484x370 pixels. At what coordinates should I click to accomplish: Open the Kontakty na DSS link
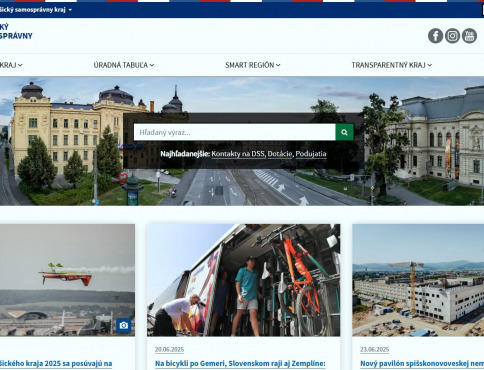click(238, 154)
